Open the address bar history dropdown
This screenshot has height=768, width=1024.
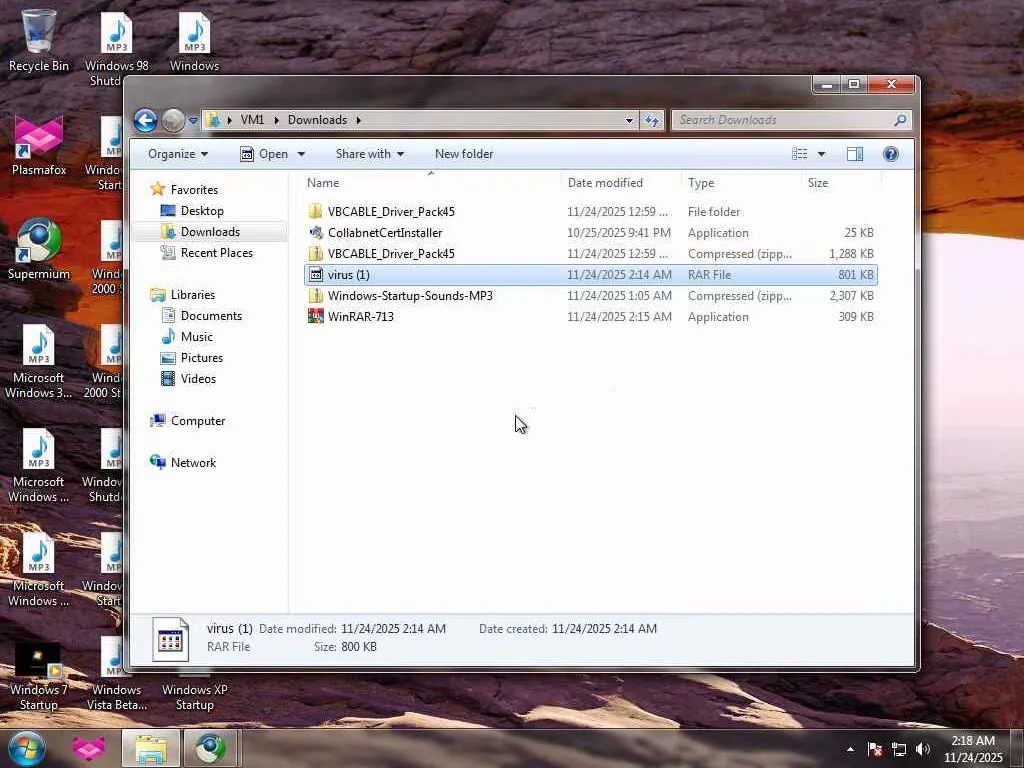pyautogui.click(x=629, y=120)
